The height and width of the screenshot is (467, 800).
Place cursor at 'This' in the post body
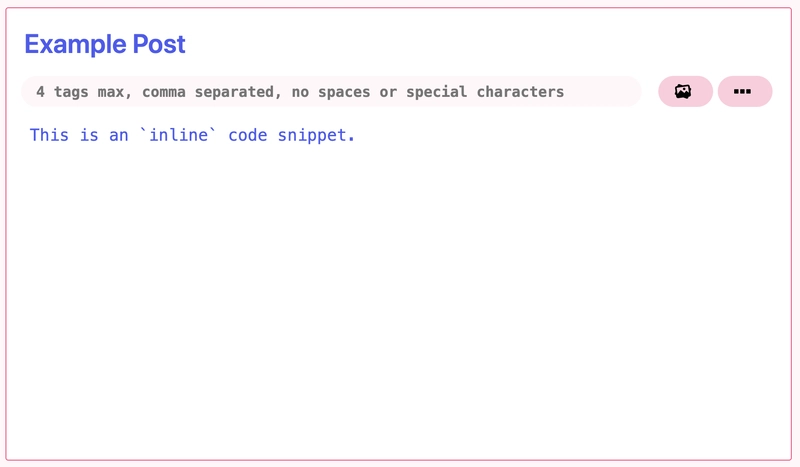(49, 135)
